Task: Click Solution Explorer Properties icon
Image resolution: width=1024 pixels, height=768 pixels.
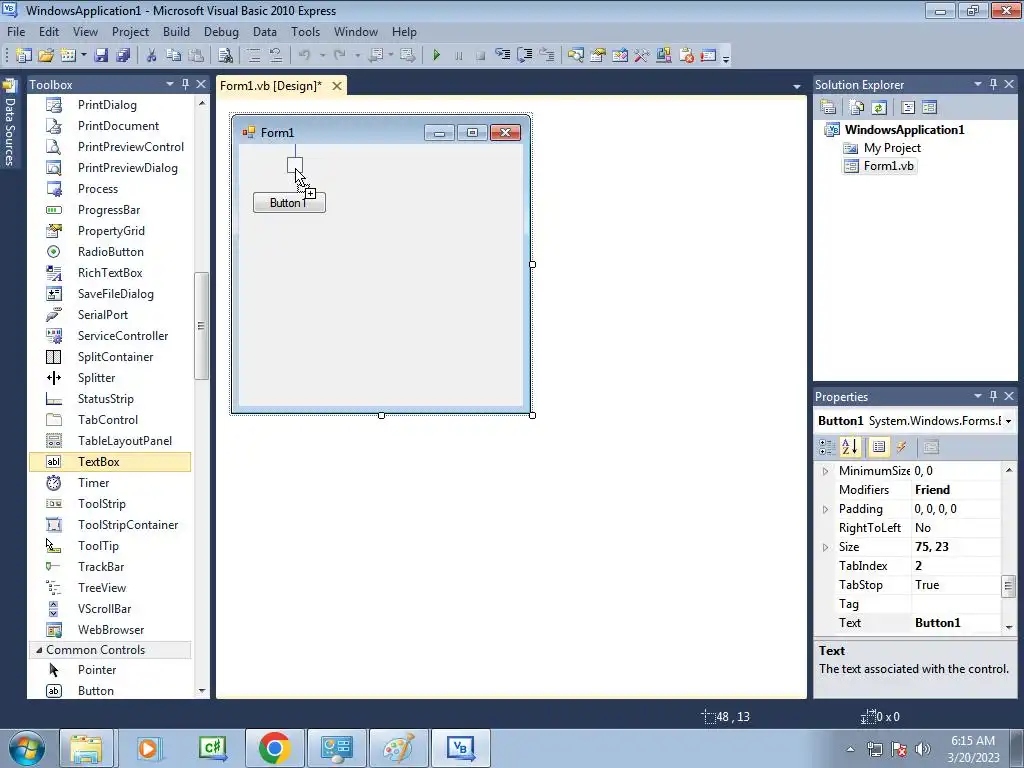Action: click(x=828, y=107)
